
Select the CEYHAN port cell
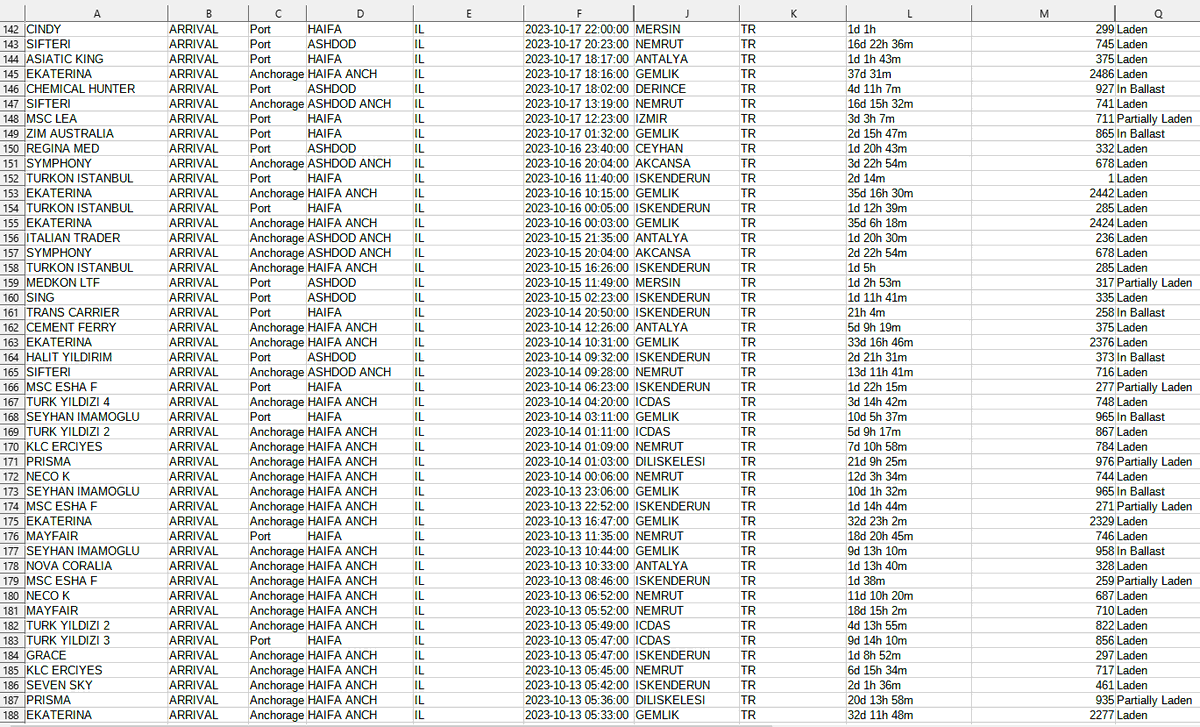pyautogui.click(x=686, y=148)
